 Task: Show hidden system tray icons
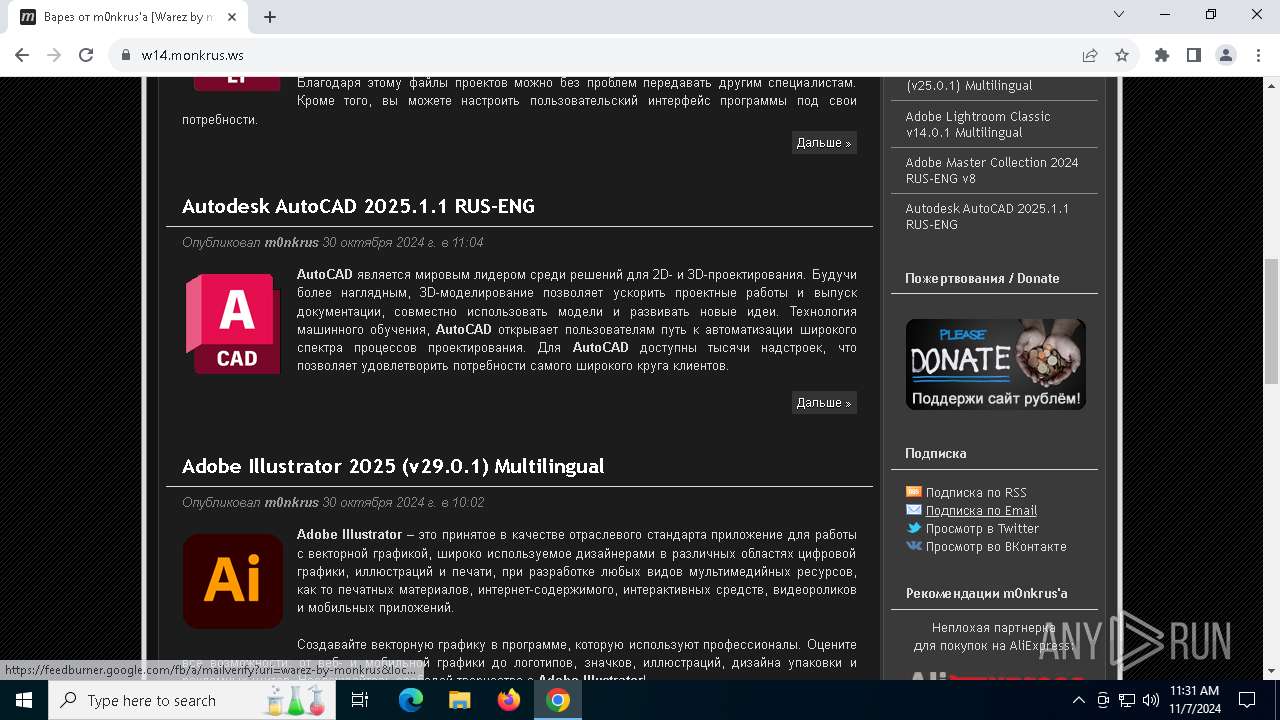point(1078,700)
